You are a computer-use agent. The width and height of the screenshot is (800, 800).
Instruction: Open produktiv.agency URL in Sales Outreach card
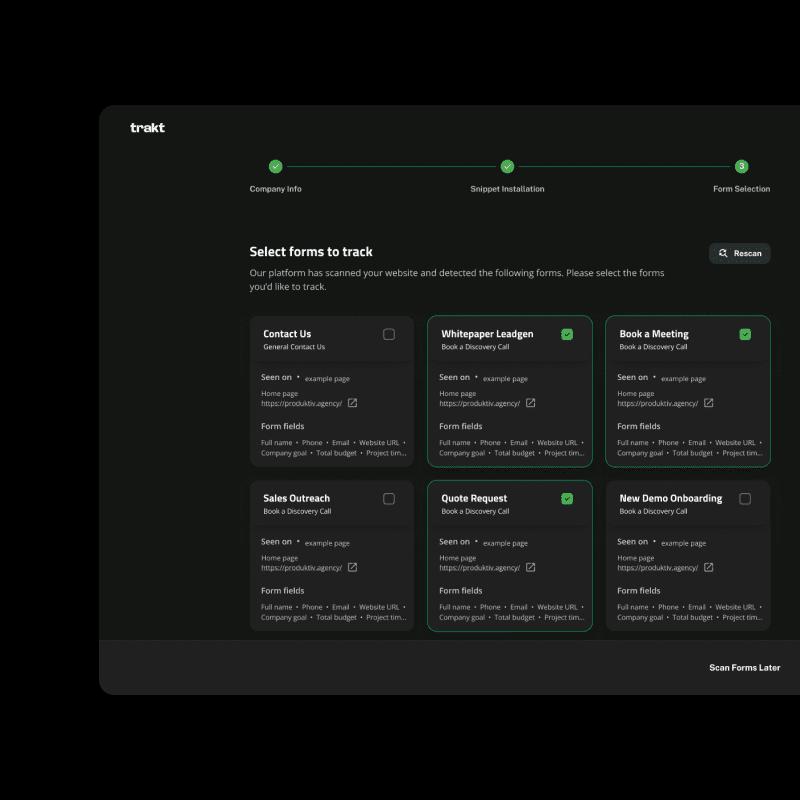click(x=302, y=567)
